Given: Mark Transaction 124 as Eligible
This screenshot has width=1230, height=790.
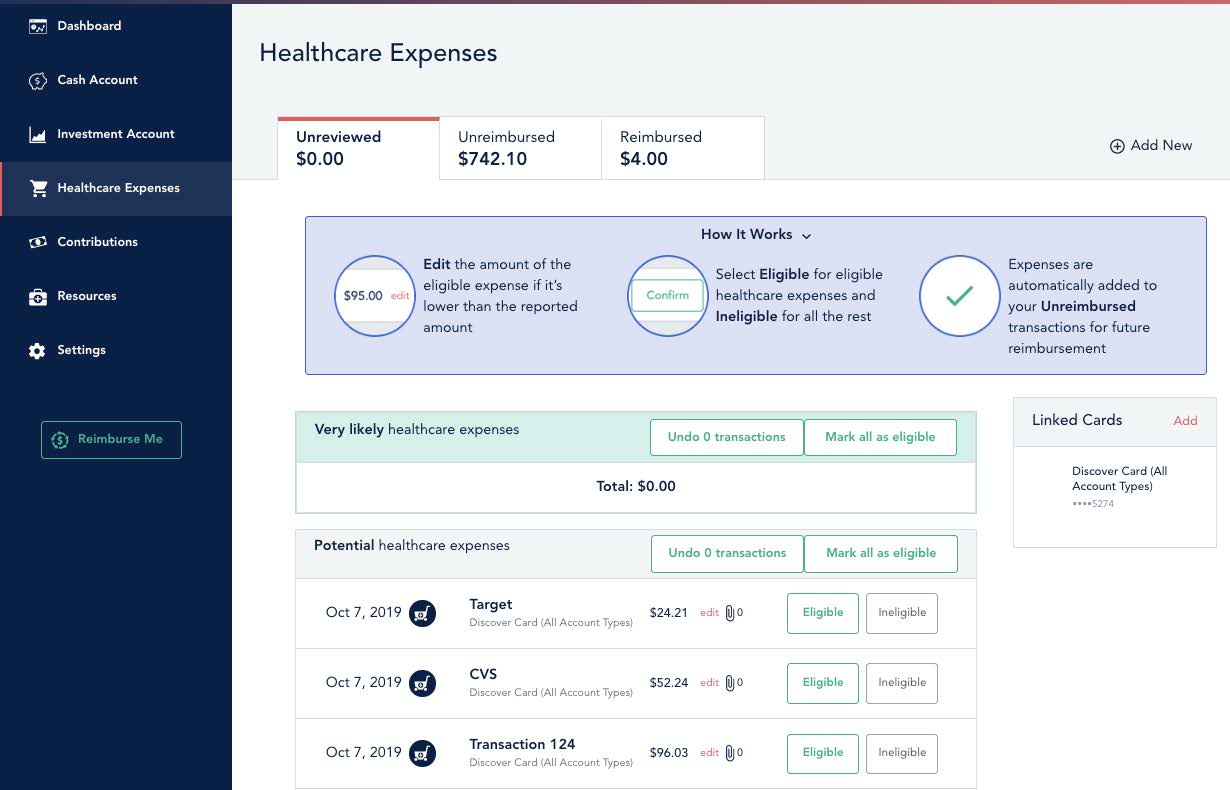Looking at the screenshot, I should [x=822, y=753].
